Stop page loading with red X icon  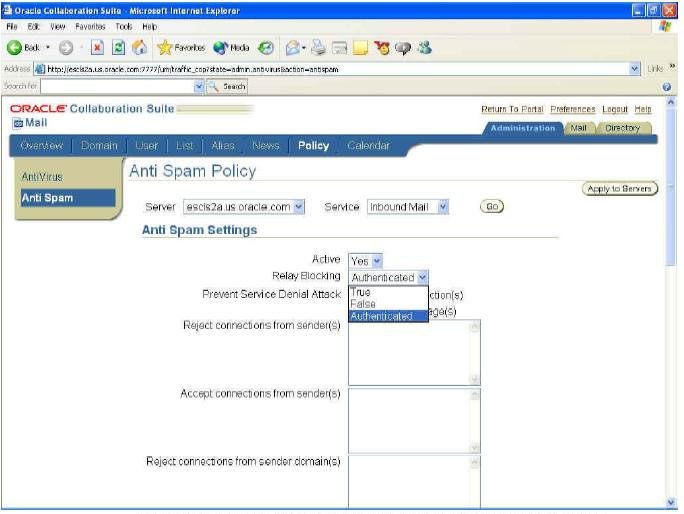pyautogui.click(x=97, y=48)
